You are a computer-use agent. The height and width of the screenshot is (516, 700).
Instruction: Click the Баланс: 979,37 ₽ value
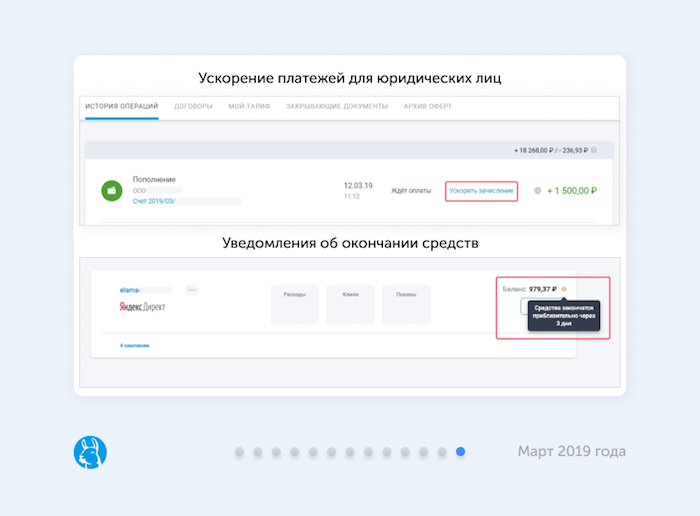pos(529,289)
